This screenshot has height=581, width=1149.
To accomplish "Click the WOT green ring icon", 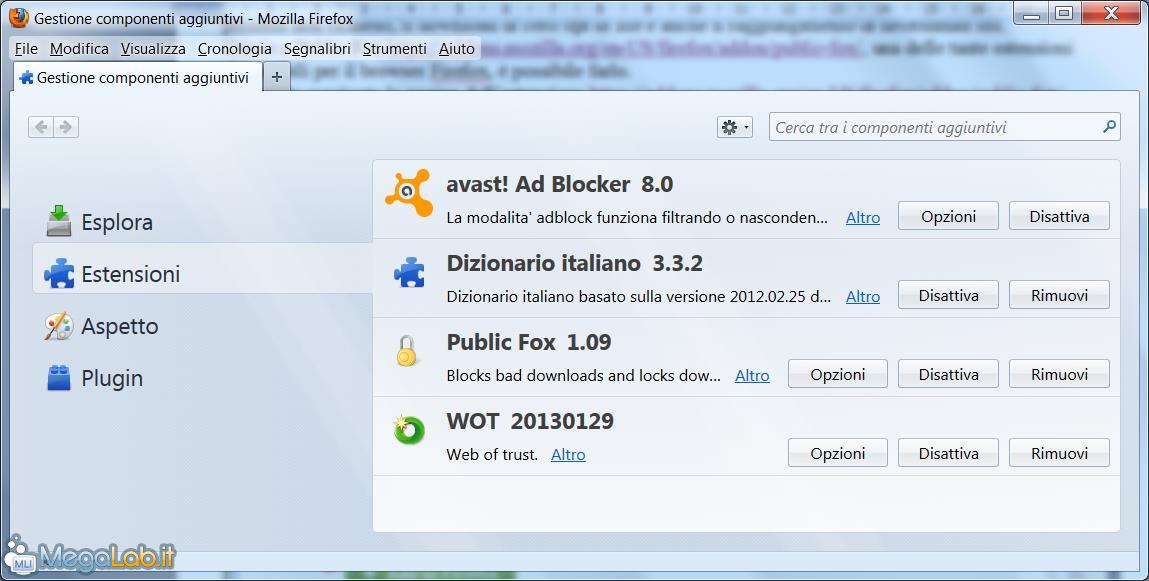I will click(x=409, y=430).
